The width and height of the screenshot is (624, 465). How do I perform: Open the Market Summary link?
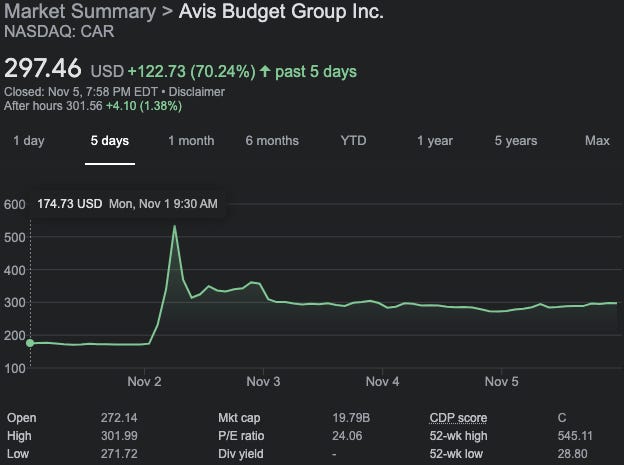[80, 12]
